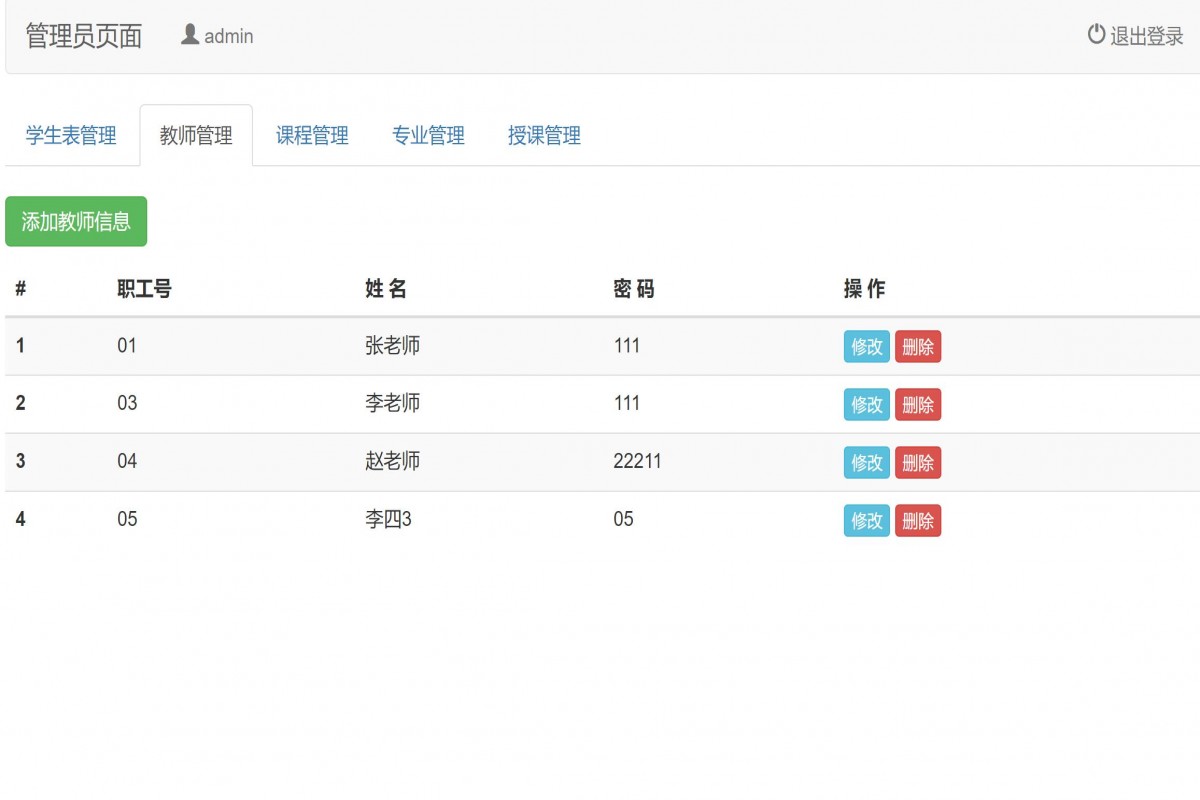This screenshot has height=800, width=1200.
Task: Click 修改 for teacher 李四3
Action: [865, 521]
